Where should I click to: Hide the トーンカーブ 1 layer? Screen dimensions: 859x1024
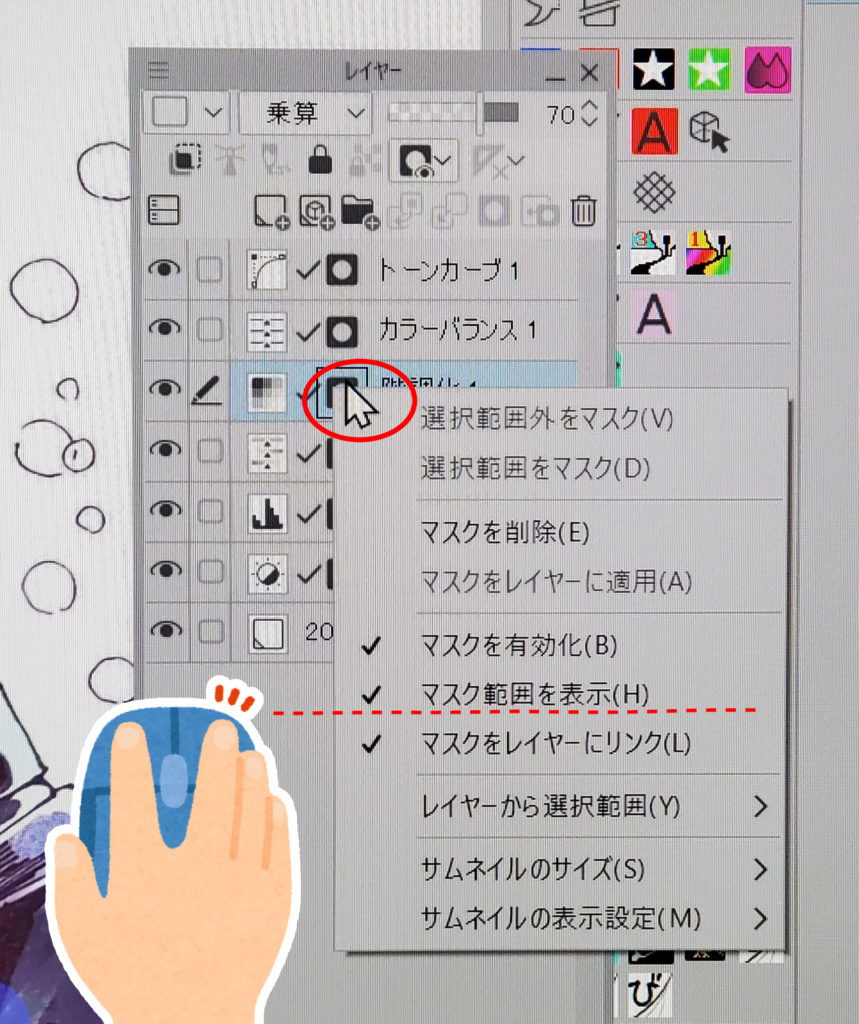pyautogui.click(x=165, y=269)
